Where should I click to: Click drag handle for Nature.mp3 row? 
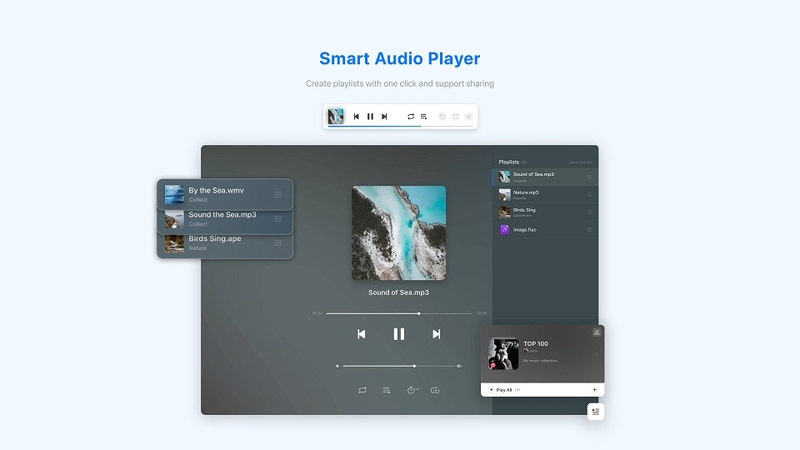pos(589,194)
